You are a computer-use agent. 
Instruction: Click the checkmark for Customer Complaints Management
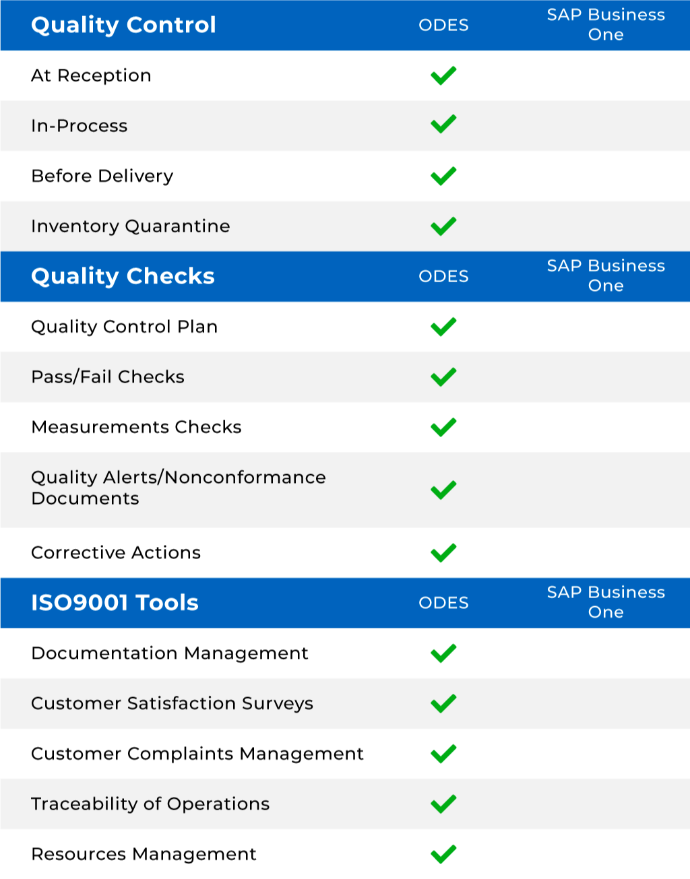pos(443,754)
